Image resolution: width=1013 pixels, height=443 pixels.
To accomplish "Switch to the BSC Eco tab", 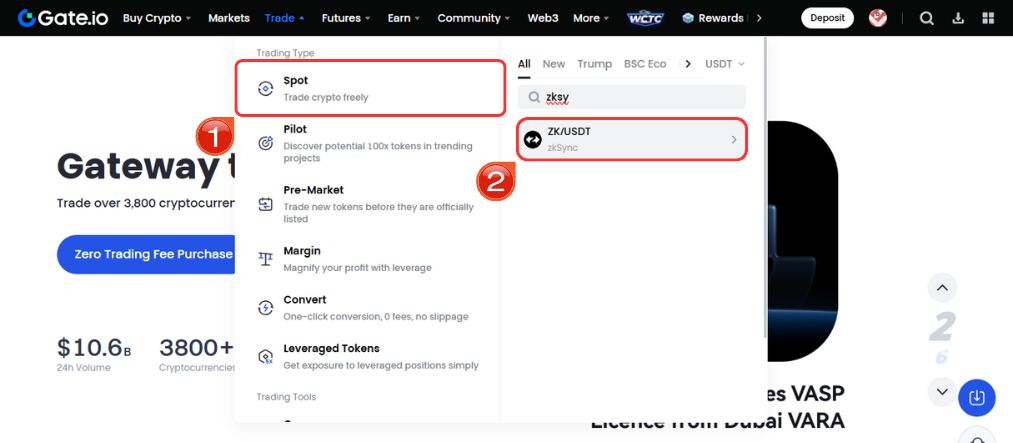I will click(x=645, y=64).
